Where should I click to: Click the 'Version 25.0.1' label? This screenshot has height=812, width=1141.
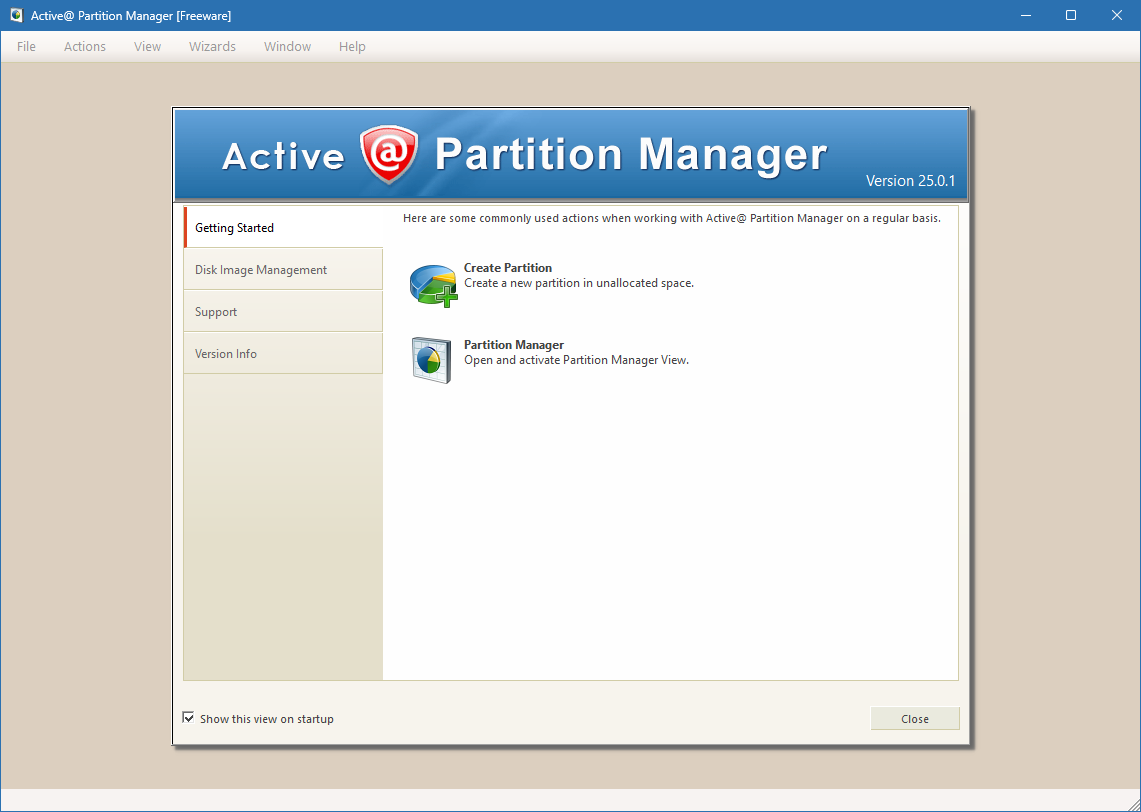pos(910,181)
